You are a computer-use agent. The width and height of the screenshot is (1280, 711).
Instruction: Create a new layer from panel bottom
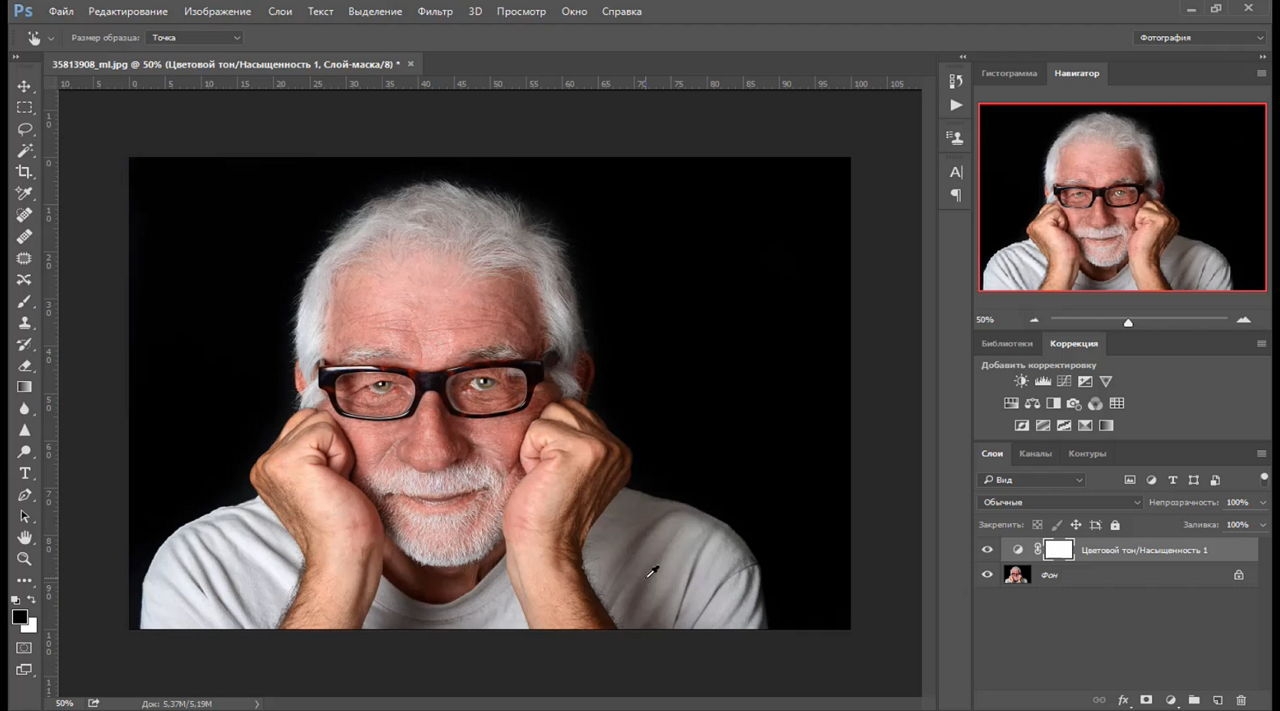click(x=1217, y=700)
